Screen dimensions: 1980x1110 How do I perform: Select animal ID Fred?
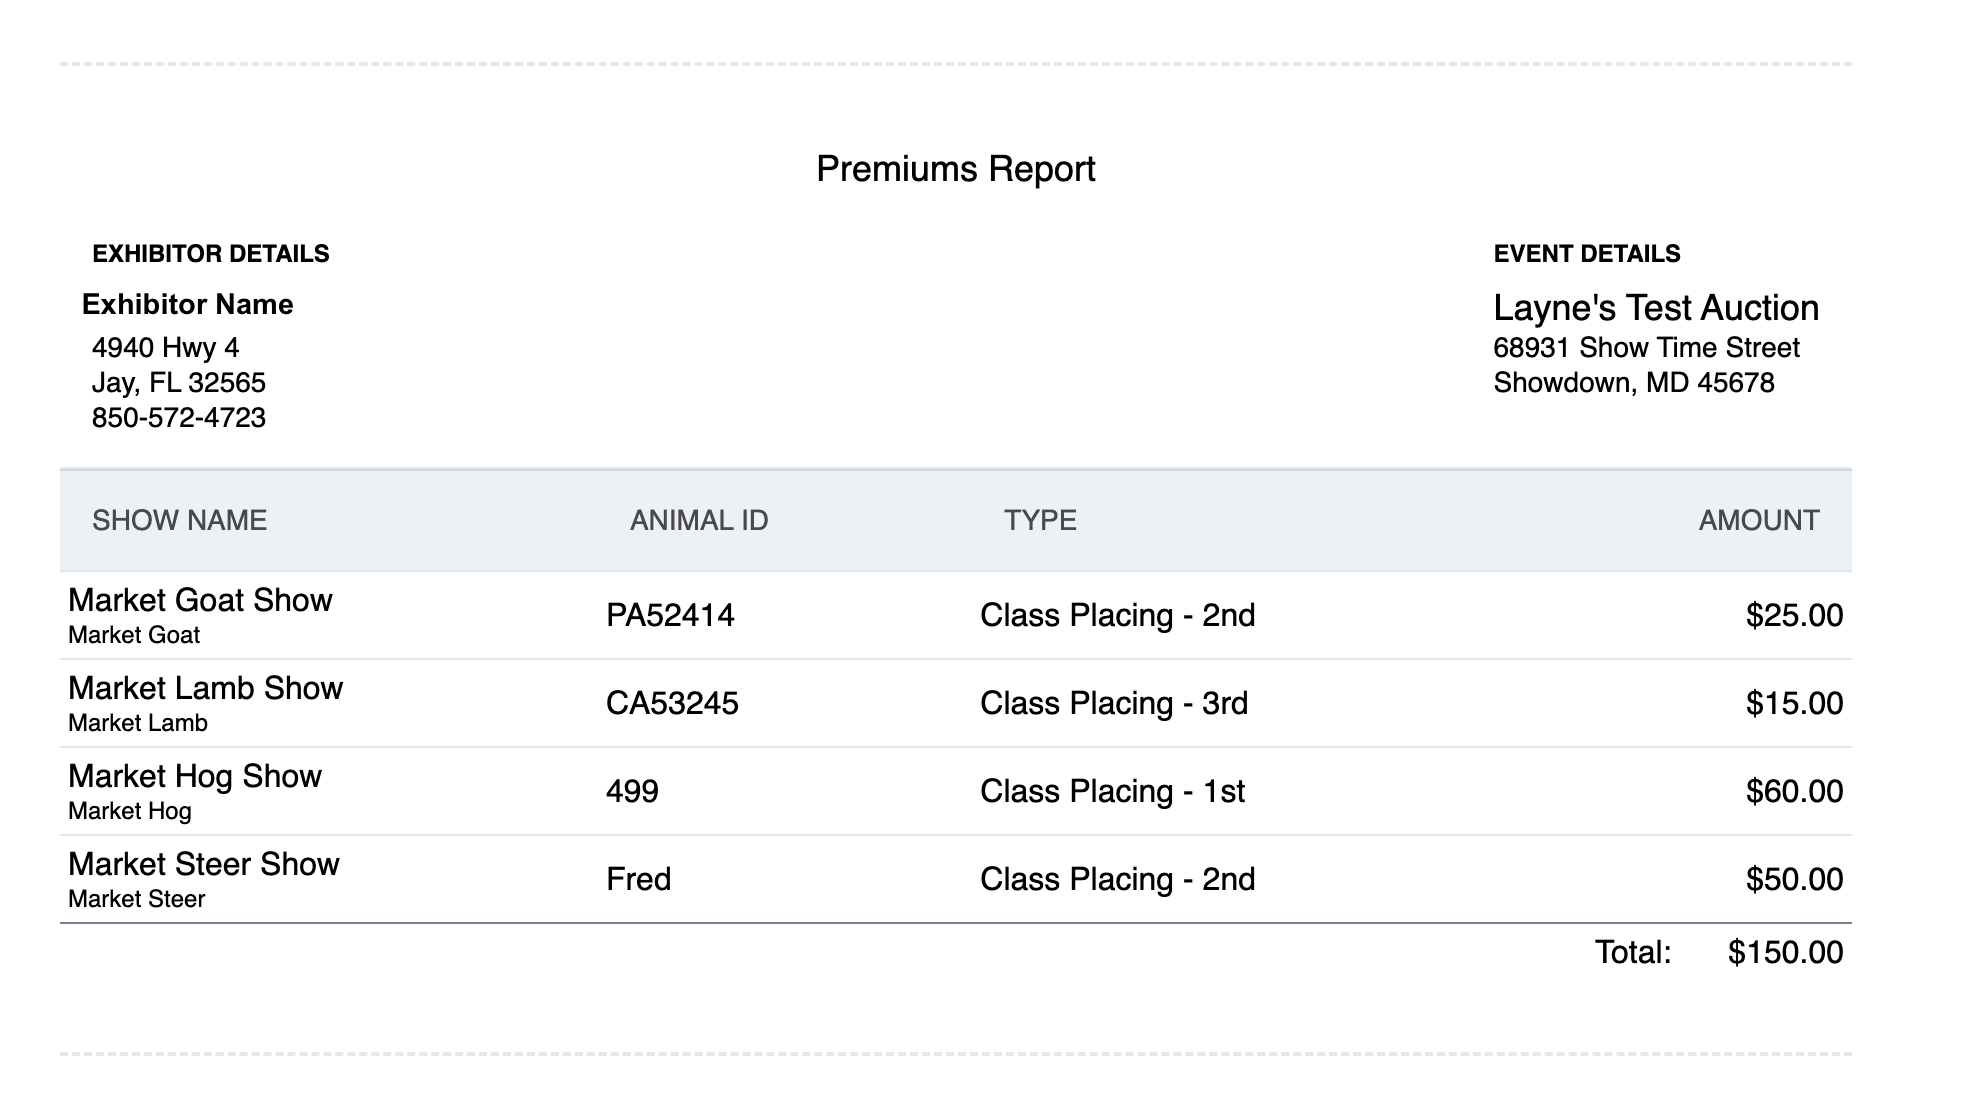click(x=638, y=879)
